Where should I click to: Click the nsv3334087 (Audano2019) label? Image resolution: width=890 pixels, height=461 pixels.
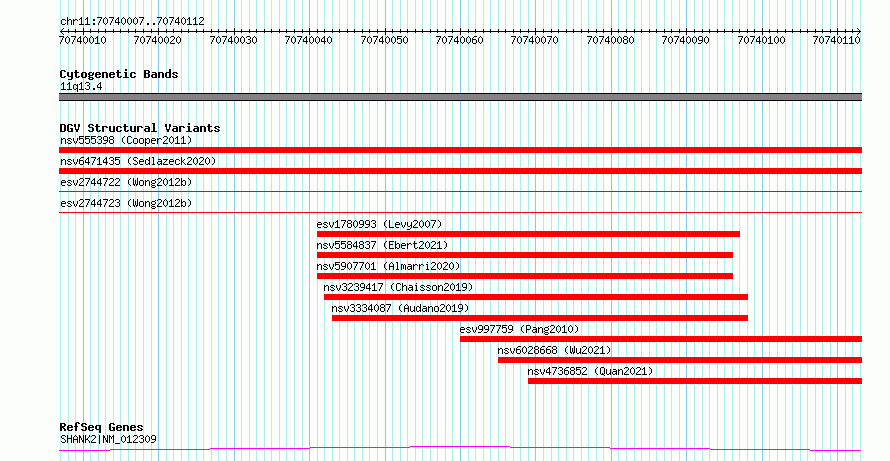(400, 308)
